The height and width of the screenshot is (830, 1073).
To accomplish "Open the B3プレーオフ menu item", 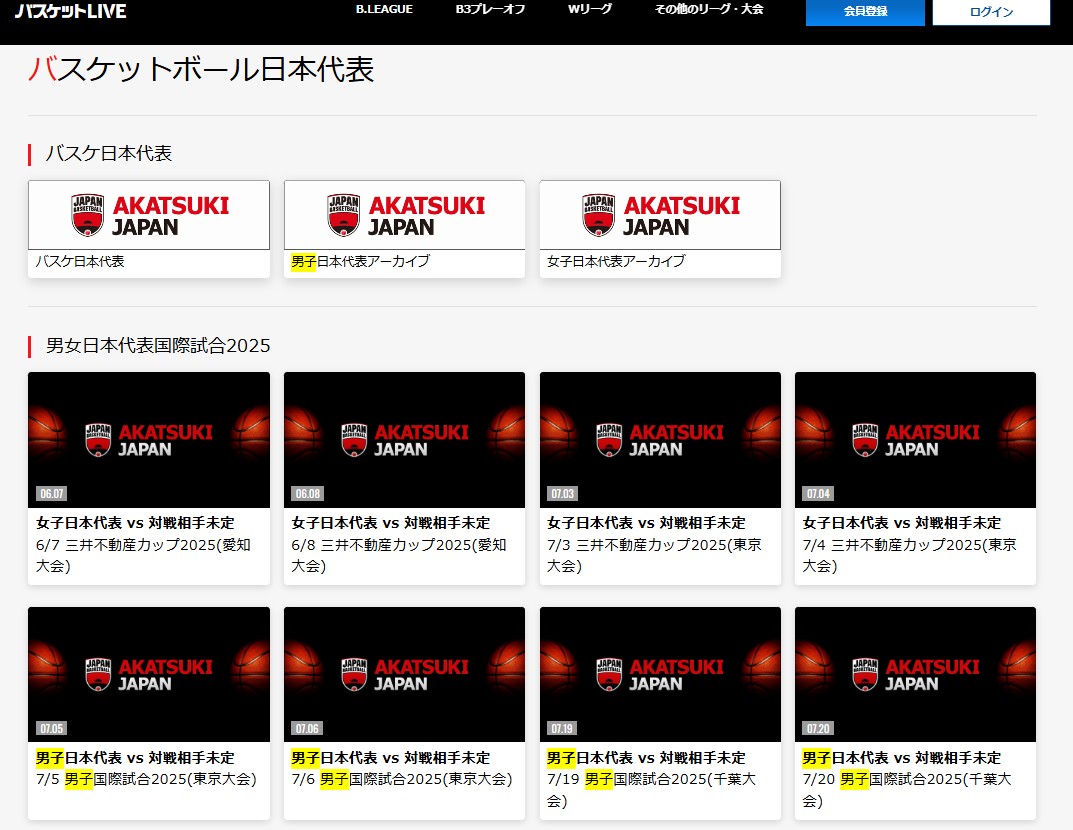I will click(x=490, y=10).
